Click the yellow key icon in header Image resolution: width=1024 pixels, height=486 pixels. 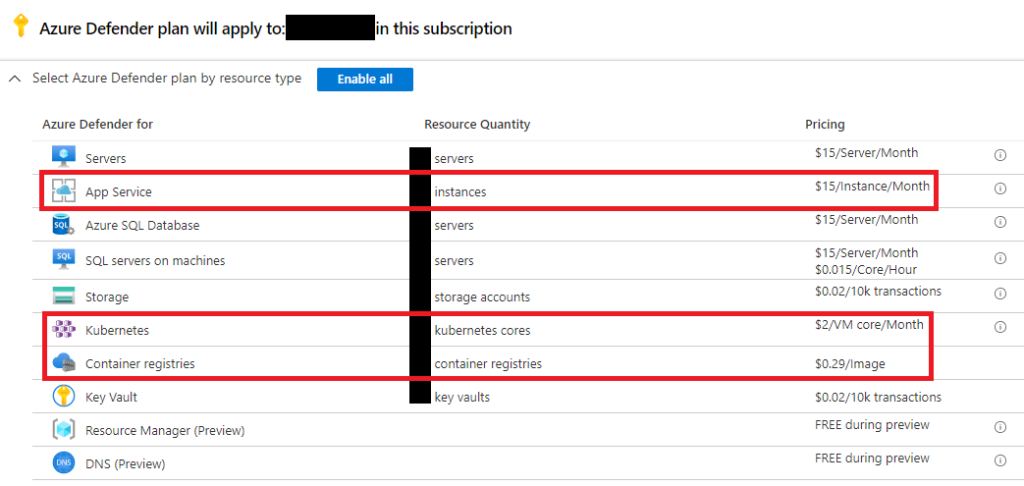click(x=21, y=27)
